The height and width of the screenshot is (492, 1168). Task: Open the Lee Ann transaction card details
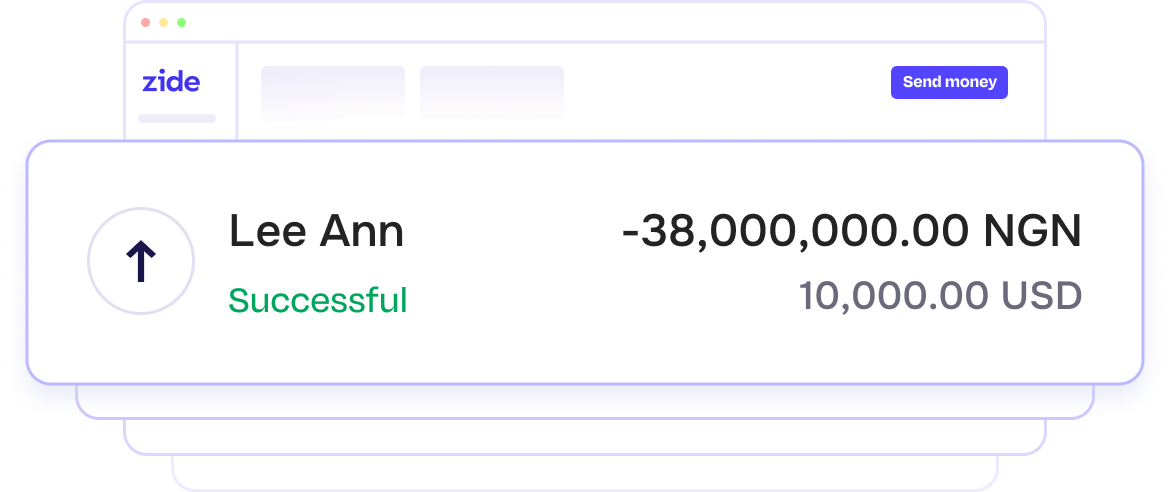click(585, 262)
